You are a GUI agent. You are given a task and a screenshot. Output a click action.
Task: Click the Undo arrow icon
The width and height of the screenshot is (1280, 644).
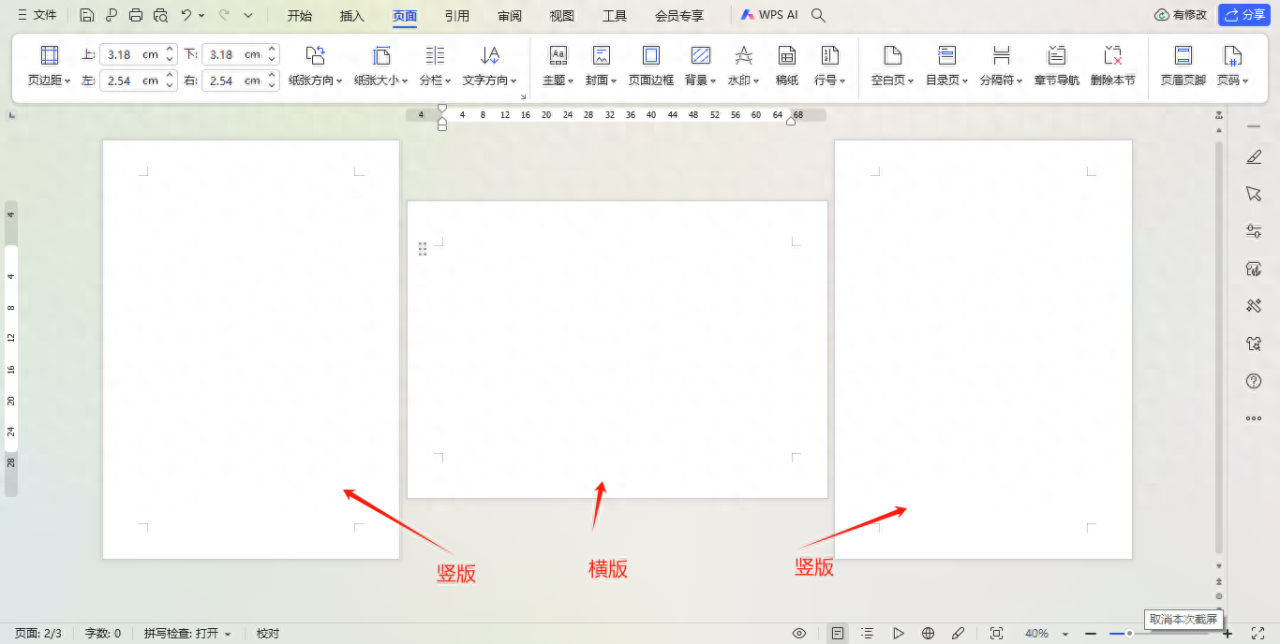coord(186,15)
